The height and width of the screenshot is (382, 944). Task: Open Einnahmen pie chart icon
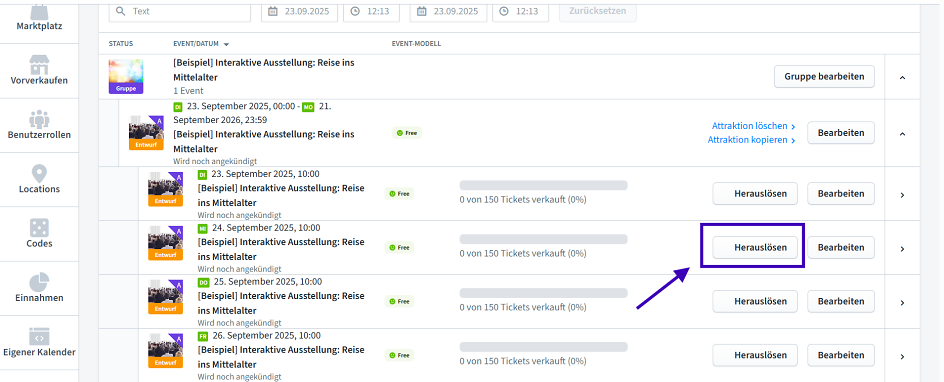click(x=39, y=282)
